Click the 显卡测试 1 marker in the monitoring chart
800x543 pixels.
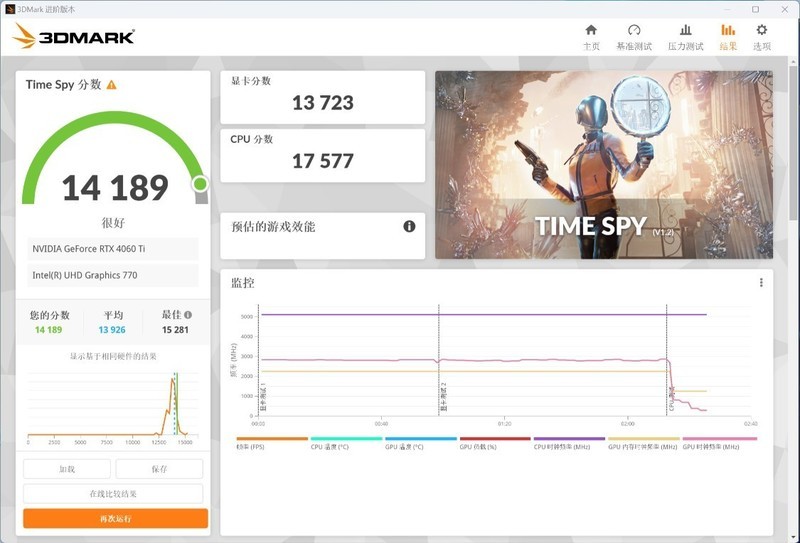[x=263, y=397]
